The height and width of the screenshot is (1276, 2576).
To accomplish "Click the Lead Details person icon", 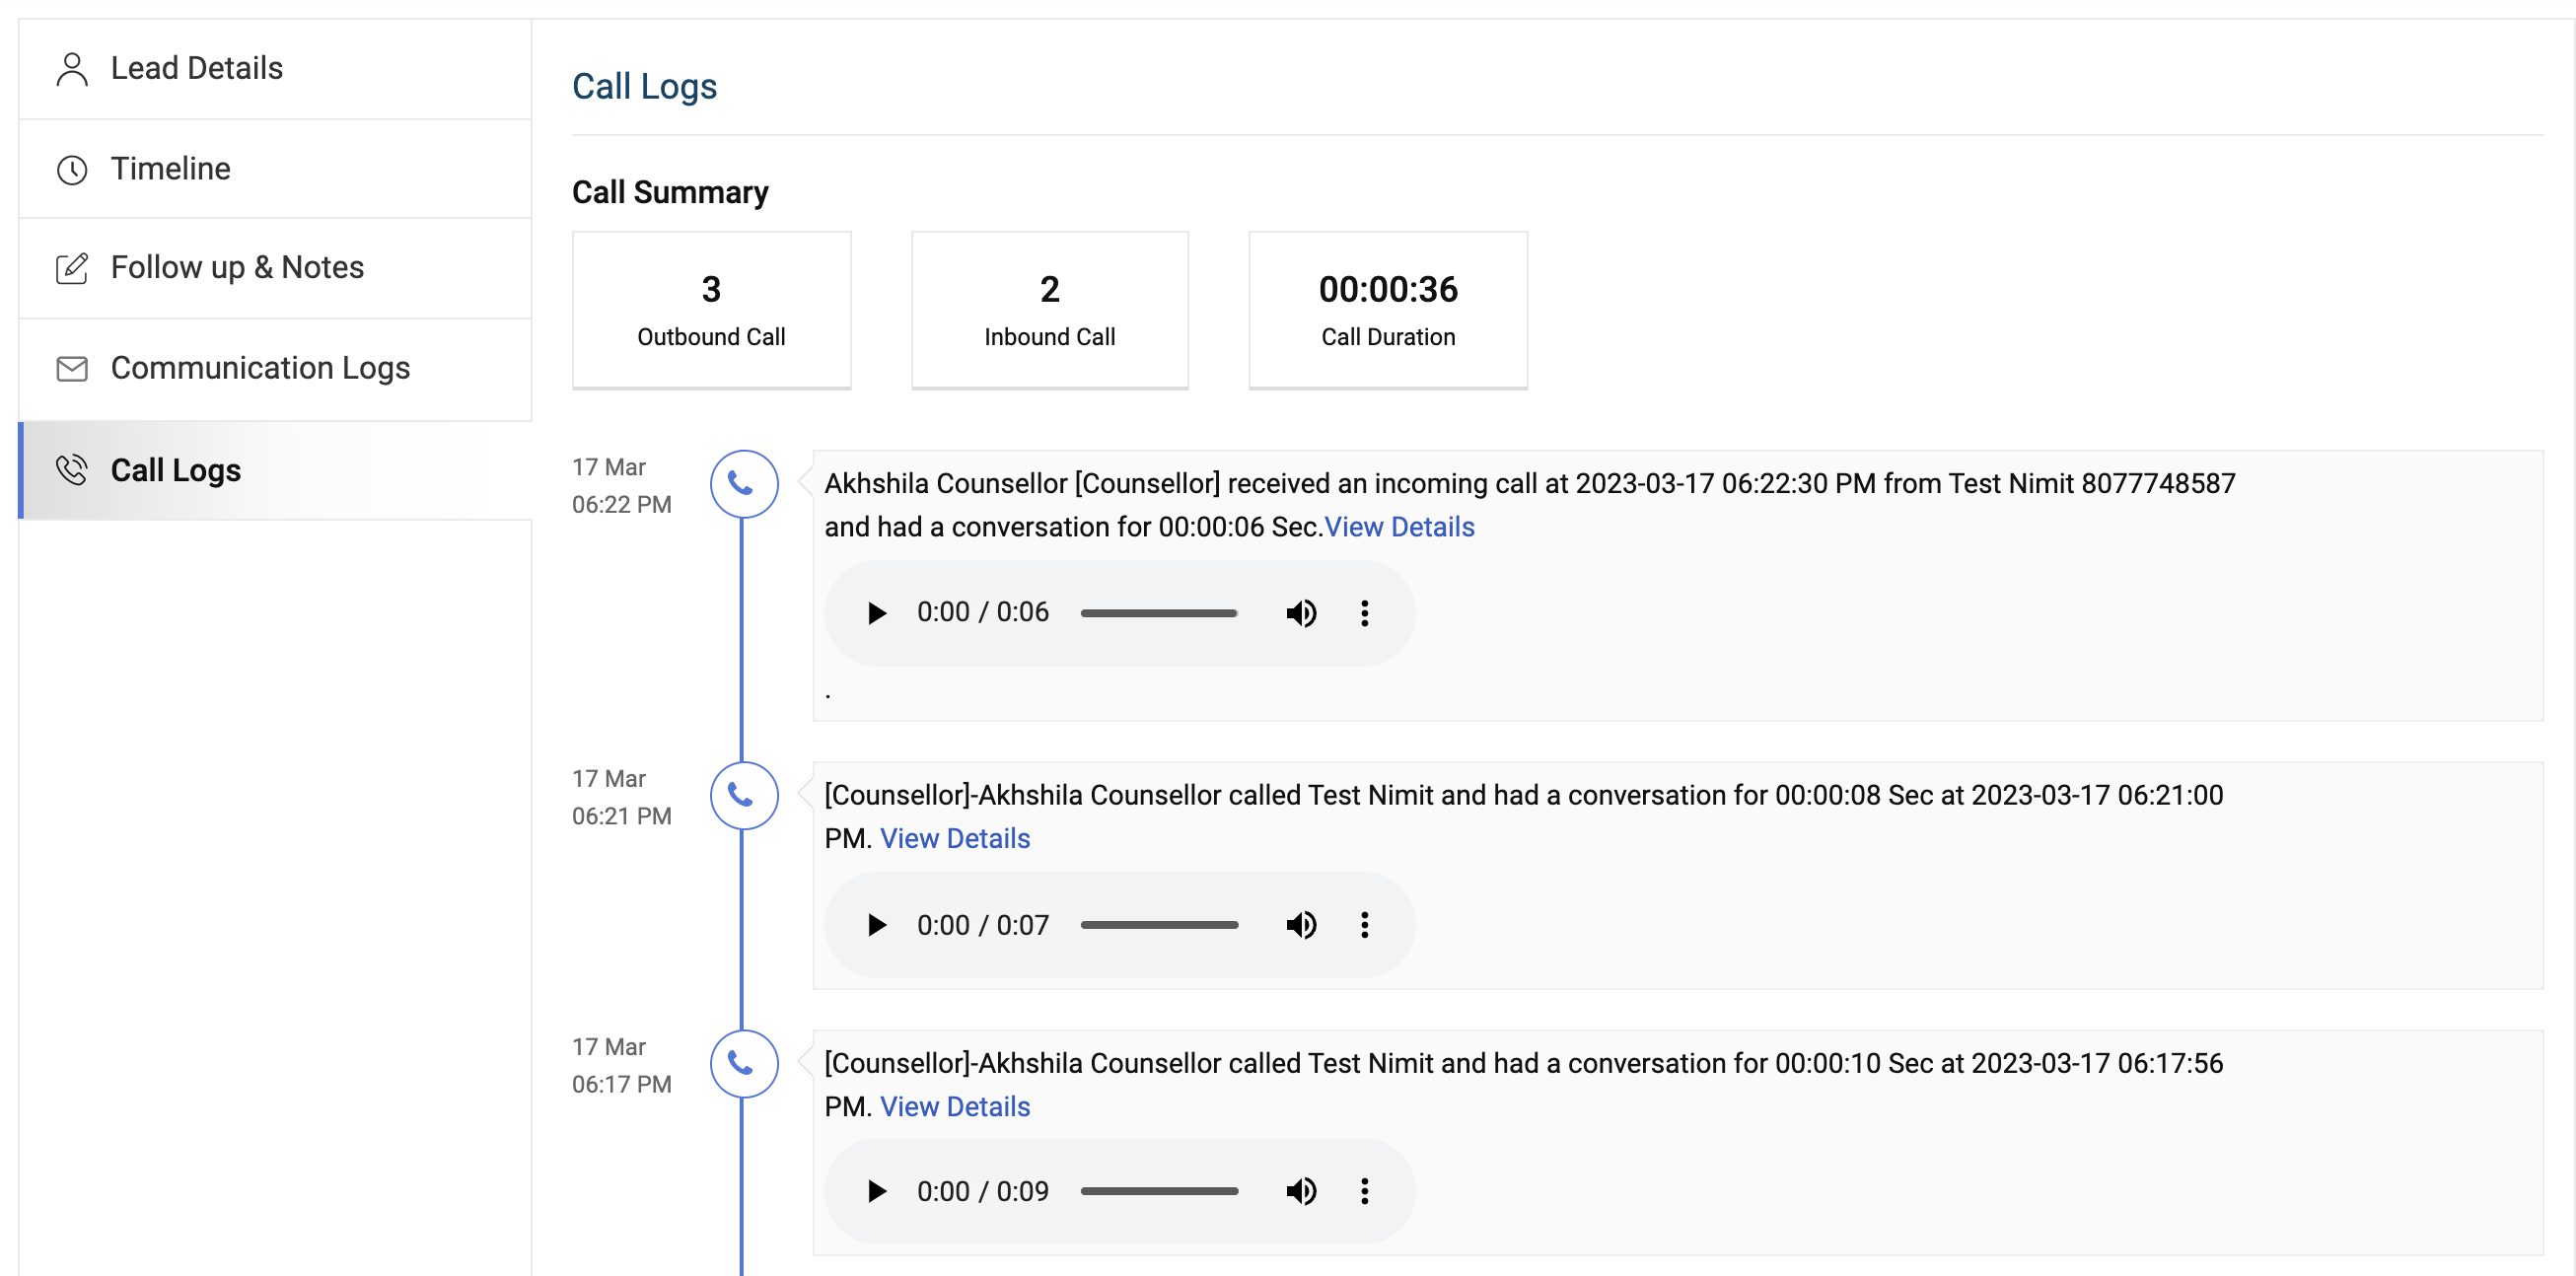I will click(72, 69).
